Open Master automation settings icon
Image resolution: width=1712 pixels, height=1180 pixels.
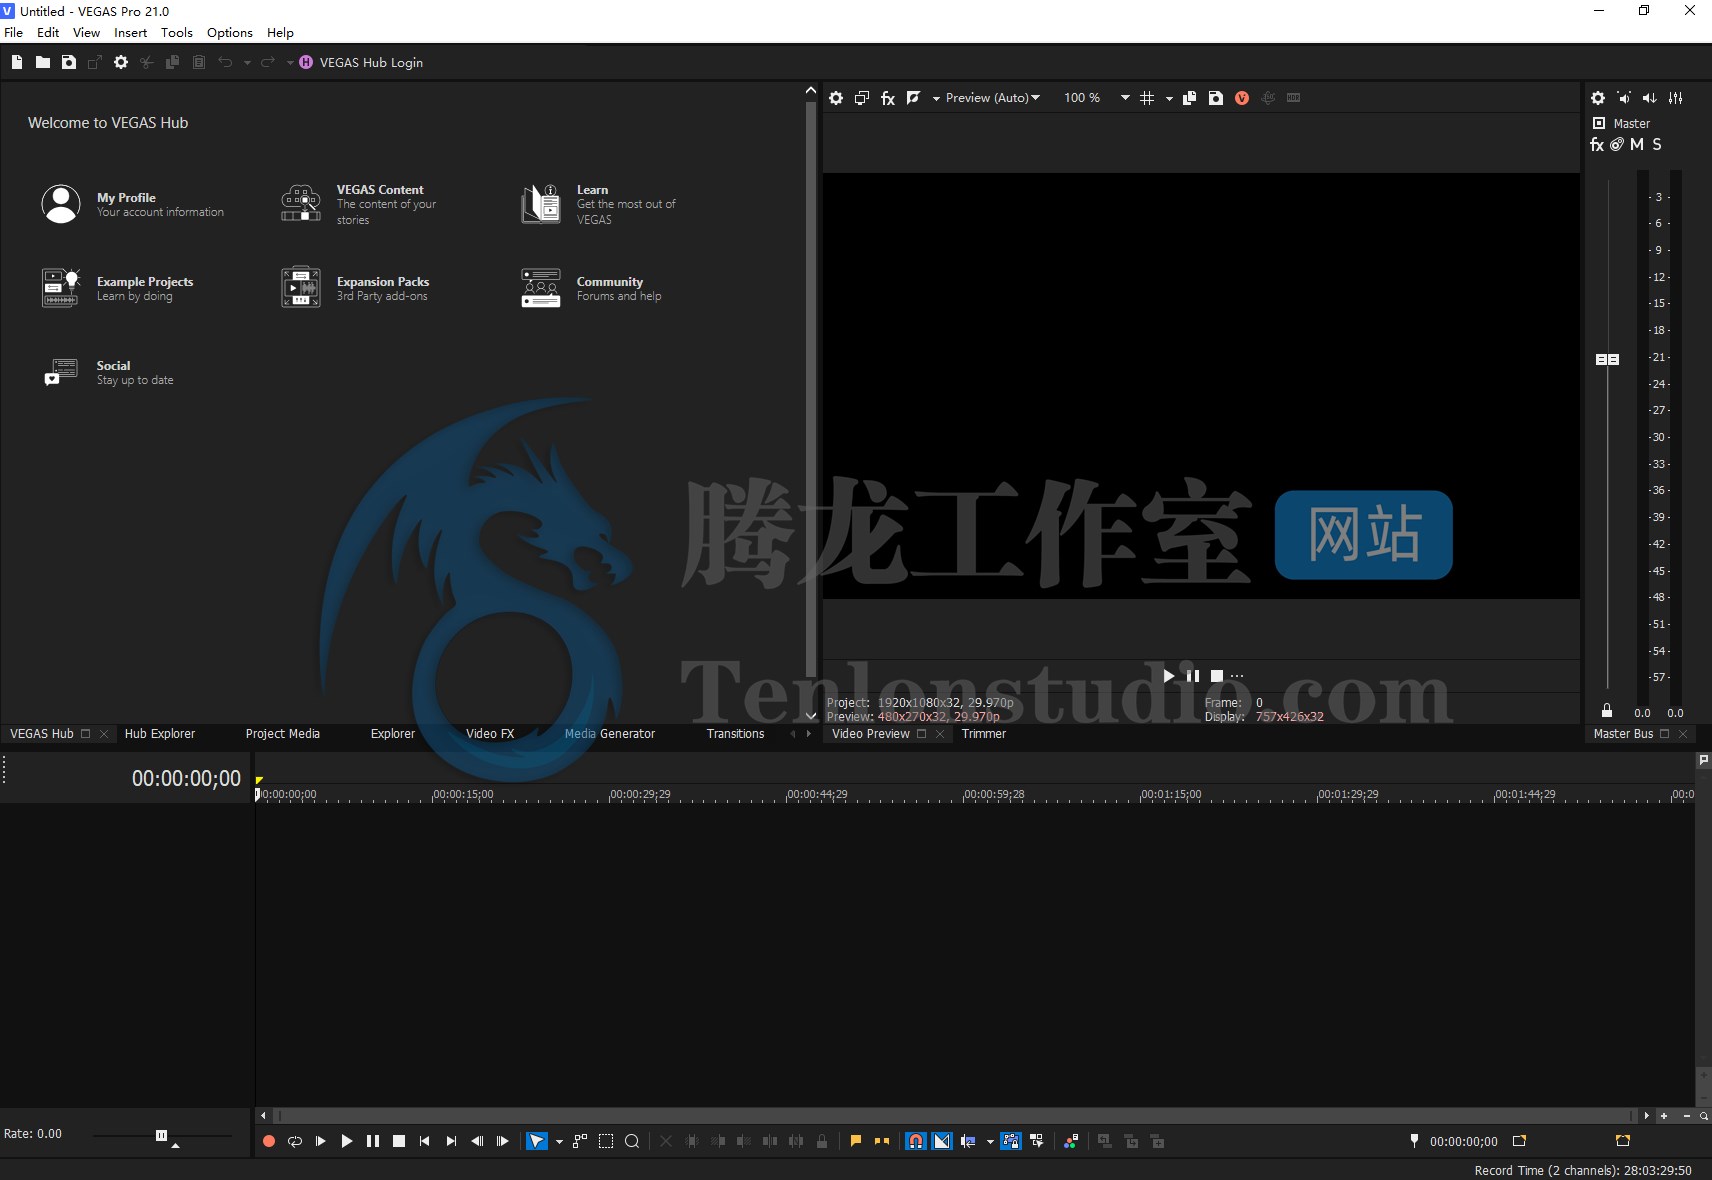coord(1617,145)
